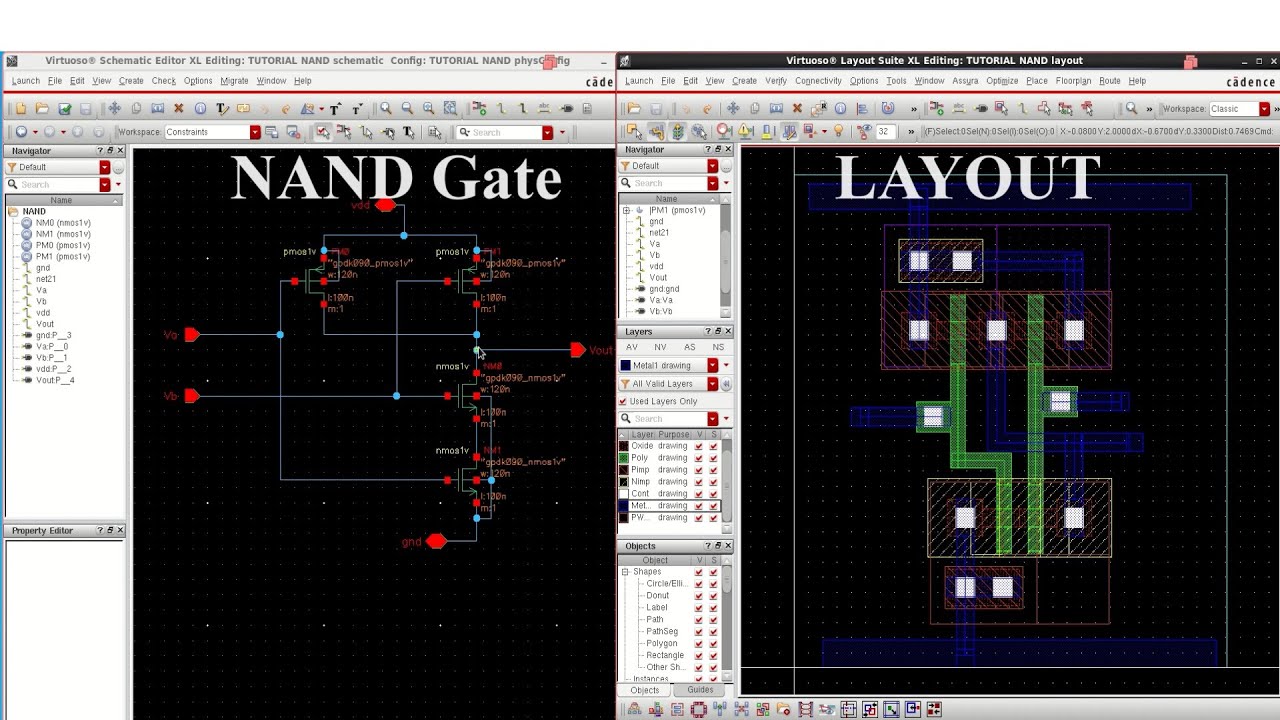
Task: Click Redo arrow in Schematic Editor toolbar
Action: click(x=286, y=108)
